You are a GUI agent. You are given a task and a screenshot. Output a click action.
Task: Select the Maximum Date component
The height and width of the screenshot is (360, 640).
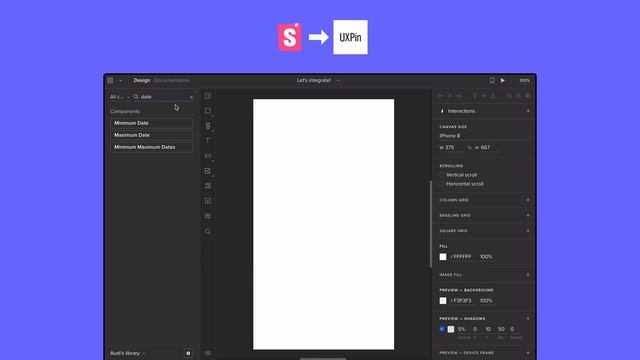pyautogui.click(x=151, y=135)
